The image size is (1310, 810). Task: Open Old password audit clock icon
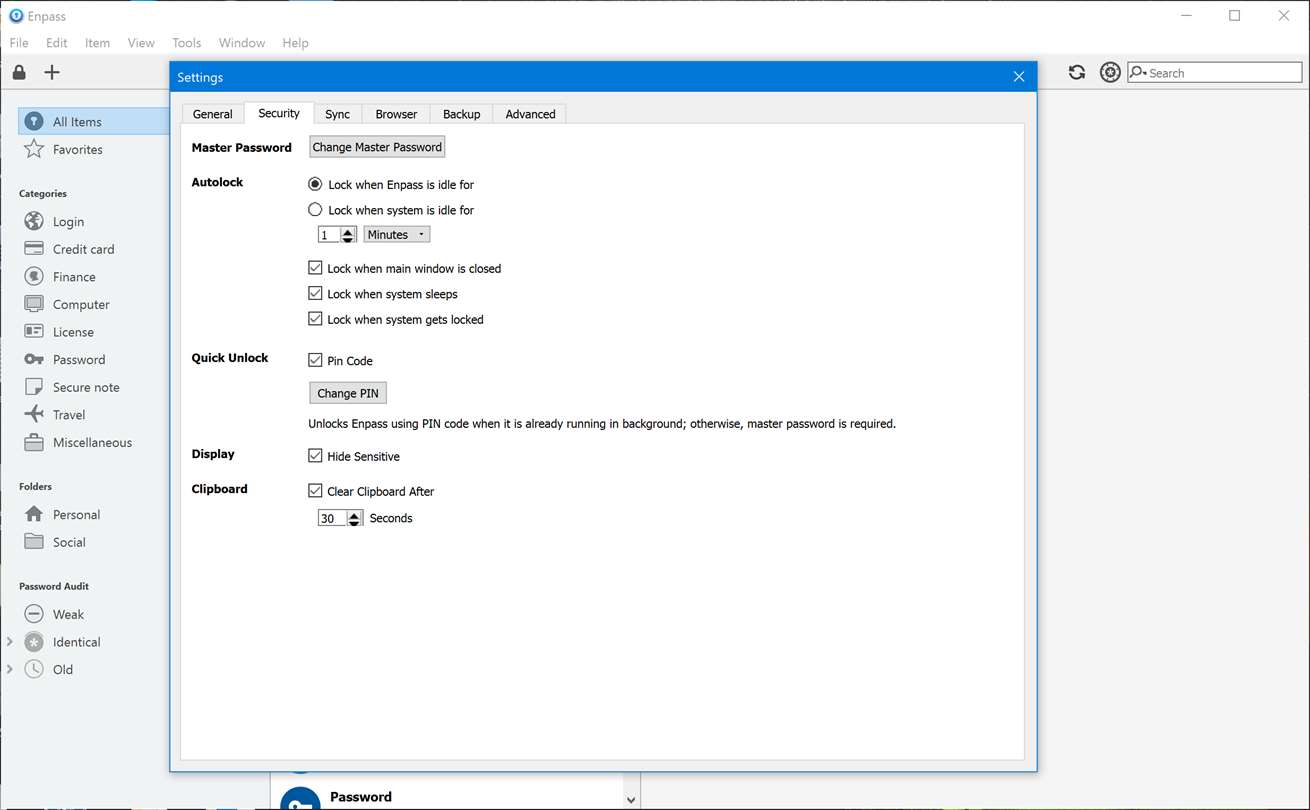pos(34,669)
